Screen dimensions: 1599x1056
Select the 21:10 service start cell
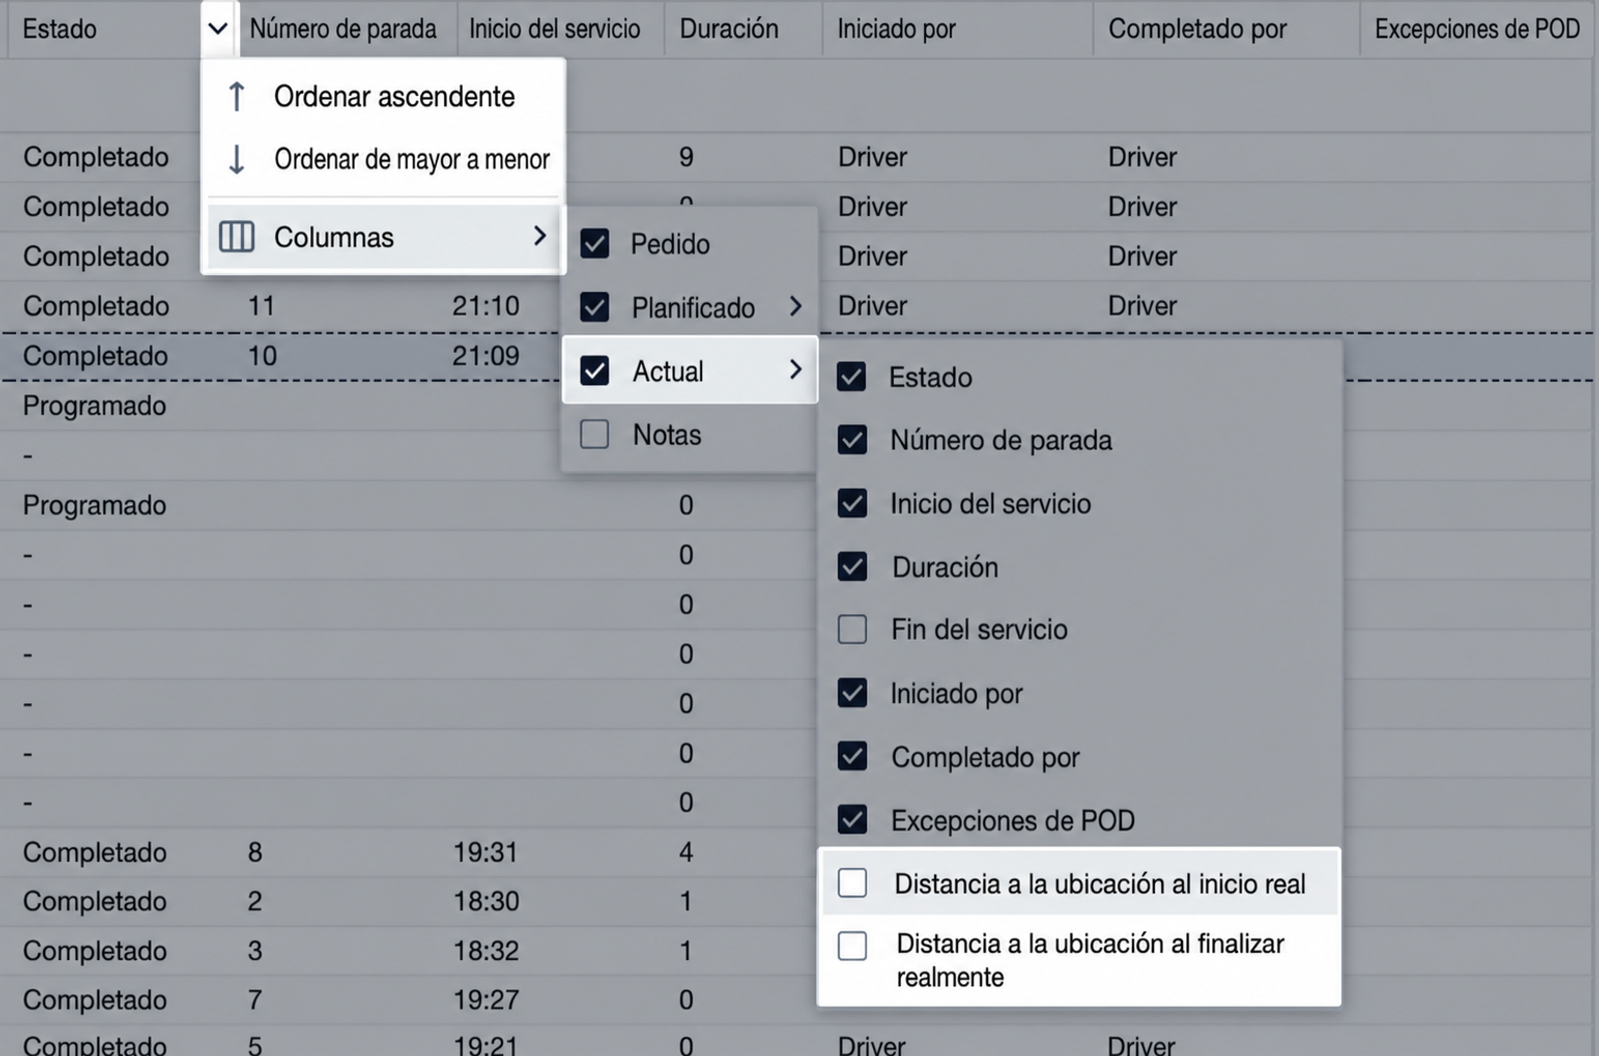[x=486, y=305]
